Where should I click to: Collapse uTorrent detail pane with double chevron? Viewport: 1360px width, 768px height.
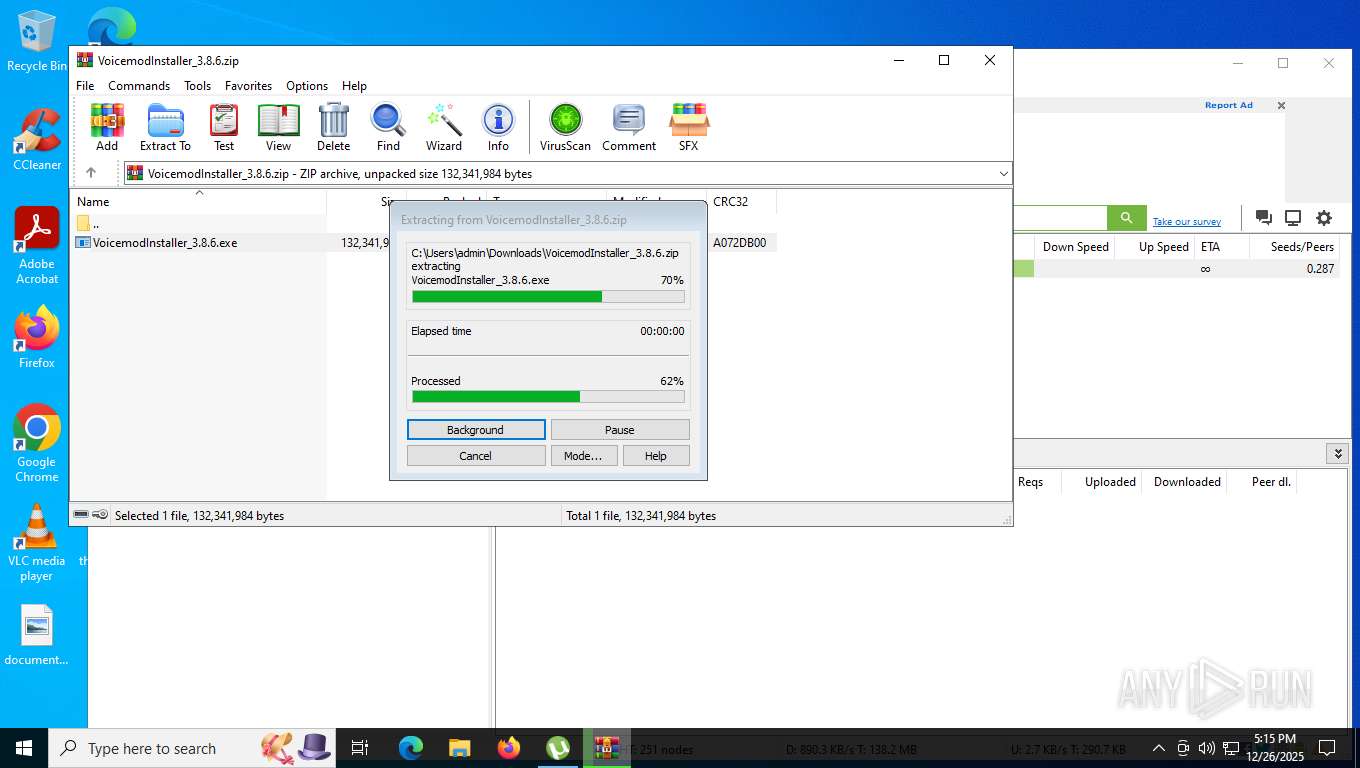(1338, 453)
